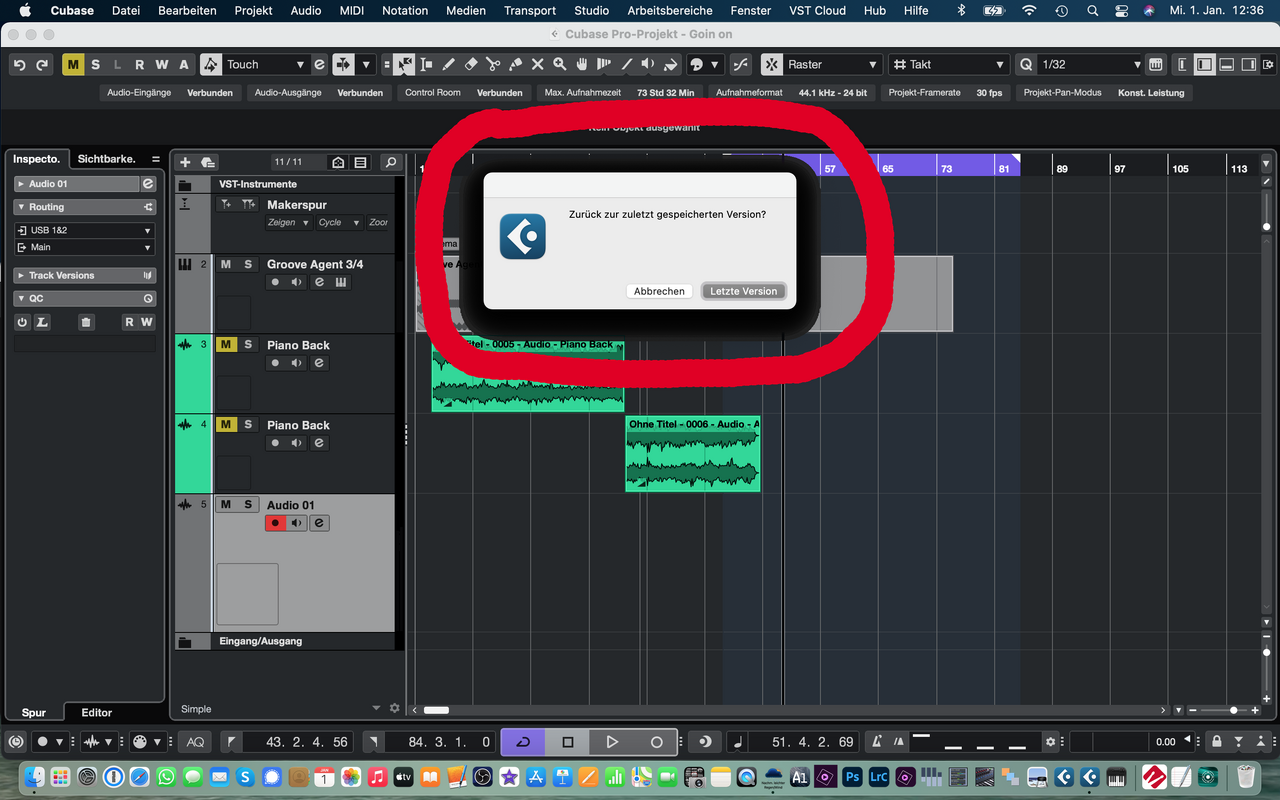Switch to the Sichtbarkeit tab

(x=106, y=159)
